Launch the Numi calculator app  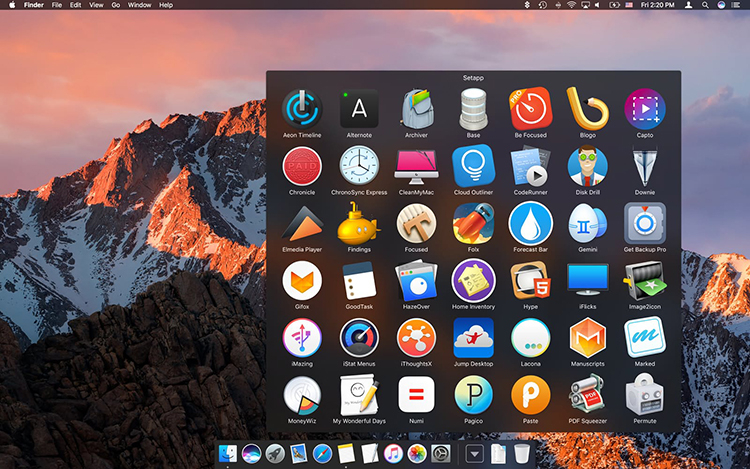click(416, 395)
